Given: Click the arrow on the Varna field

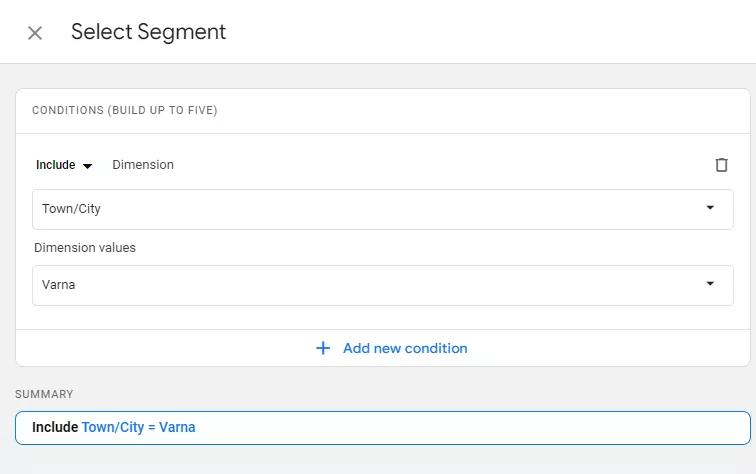Looking at the screenshot, I should tap(710, 284).
